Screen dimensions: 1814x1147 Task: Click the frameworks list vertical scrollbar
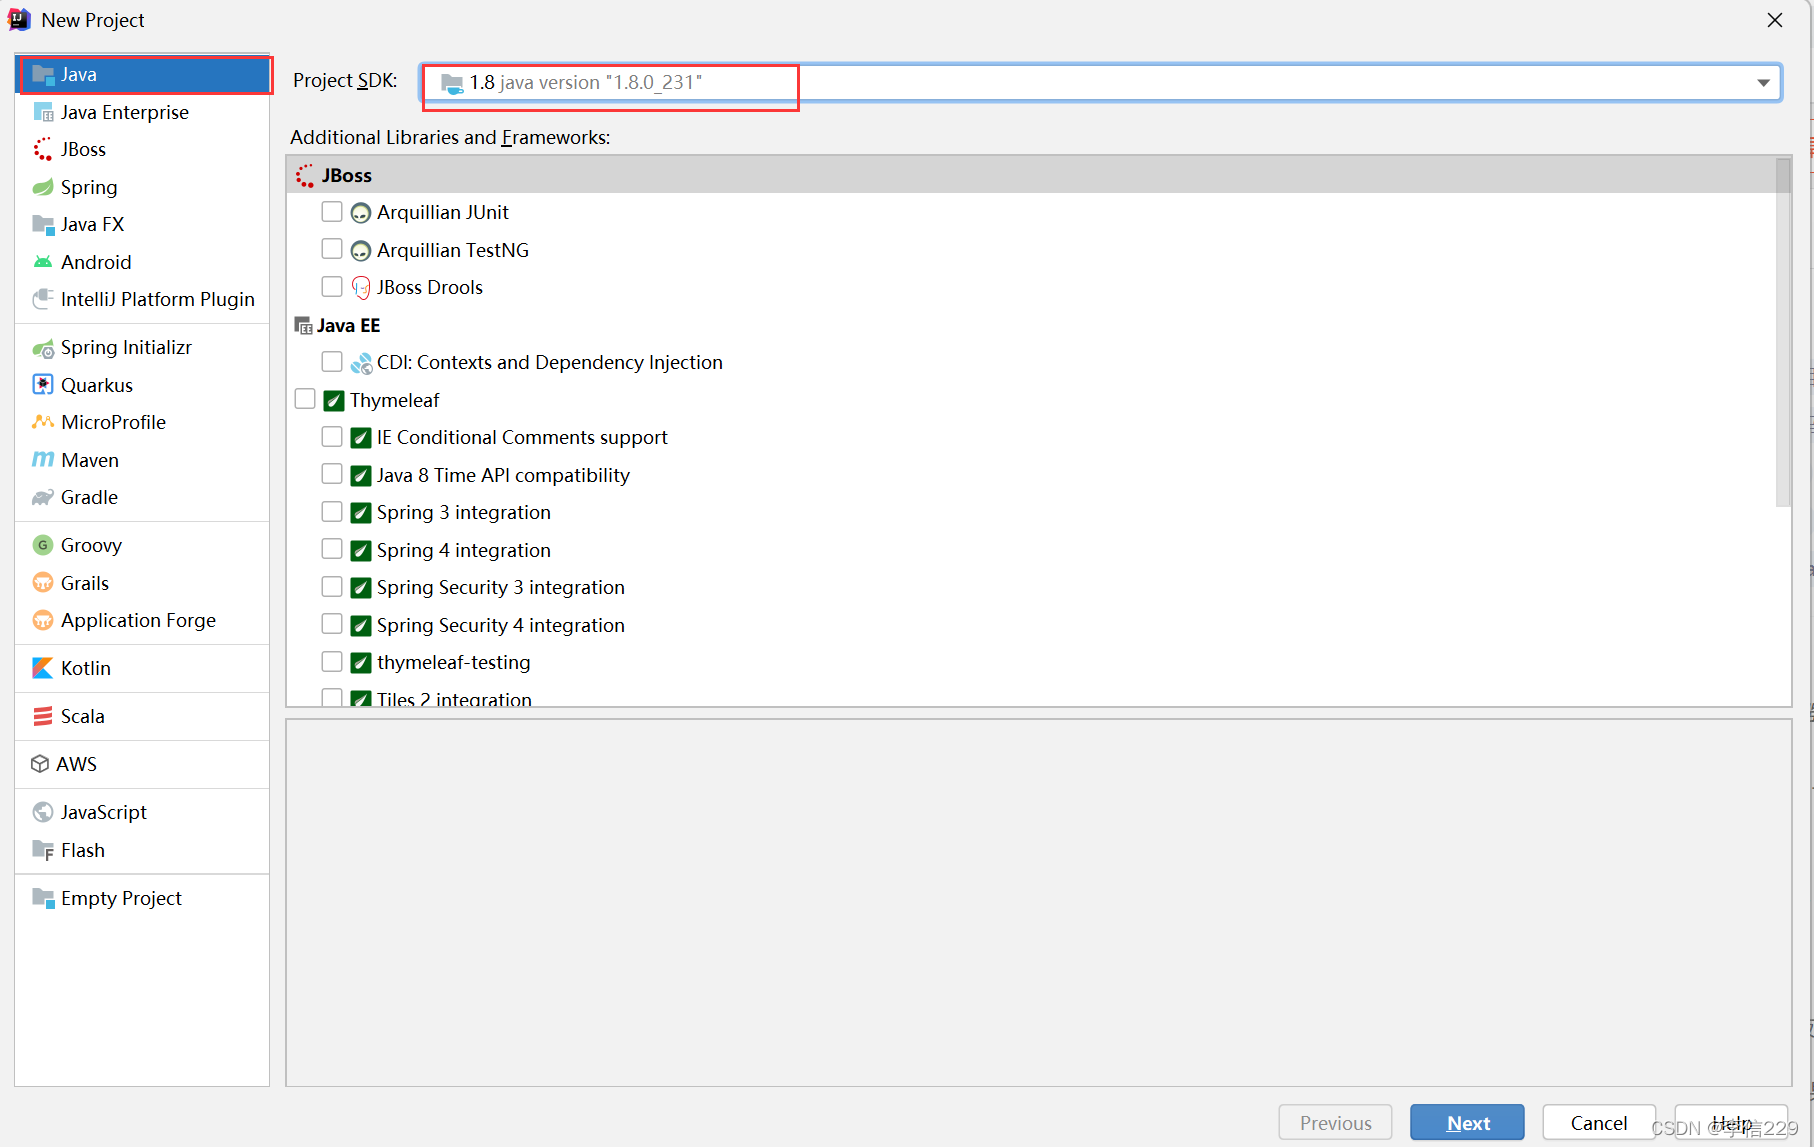[x=1783, y=332]
